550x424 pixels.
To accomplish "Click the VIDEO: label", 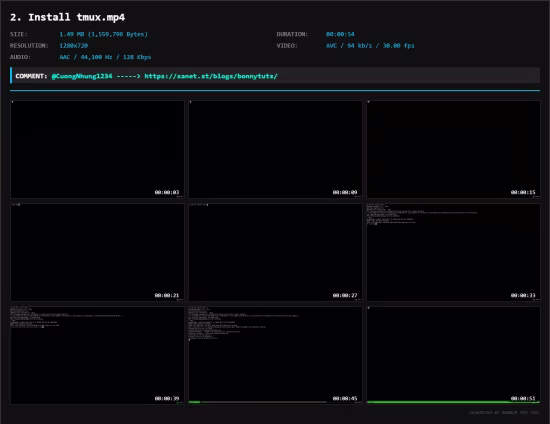I will pyautogui.click(x=287, y=46).
